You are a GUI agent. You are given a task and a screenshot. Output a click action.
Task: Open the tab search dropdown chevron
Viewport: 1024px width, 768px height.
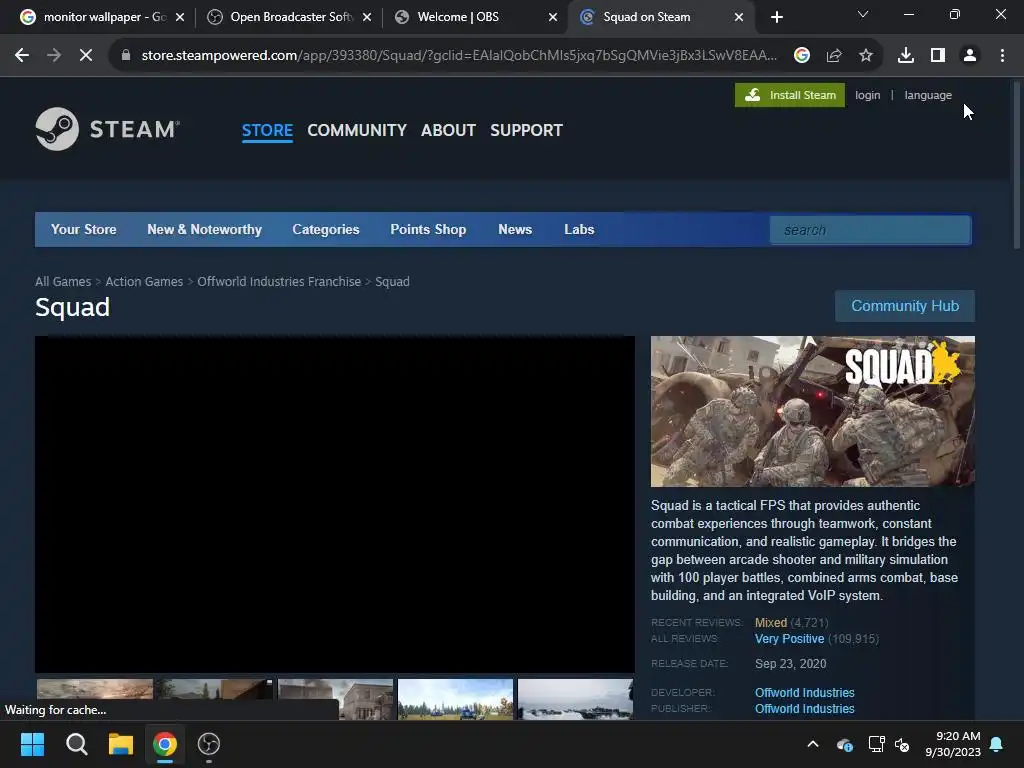point(863,14)
